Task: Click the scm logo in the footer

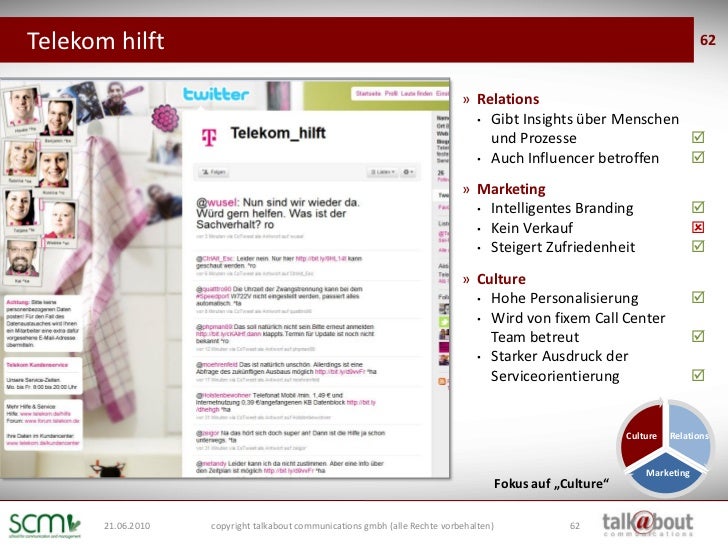Action: pos(45,525)
